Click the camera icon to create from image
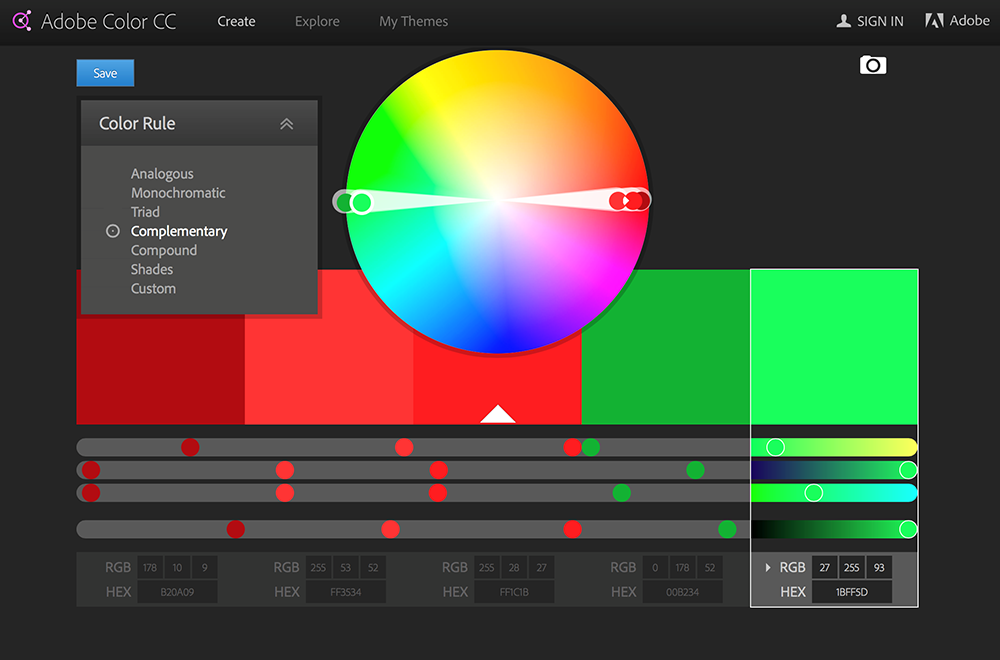 point(873,65)
